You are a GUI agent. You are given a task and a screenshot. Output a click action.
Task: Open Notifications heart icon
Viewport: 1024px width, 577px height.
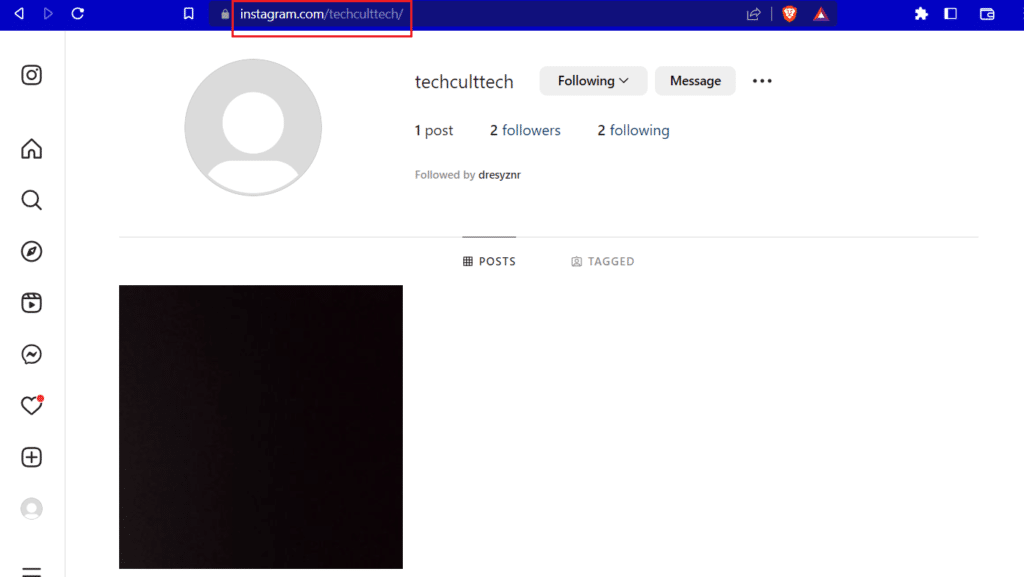point(31,405)
